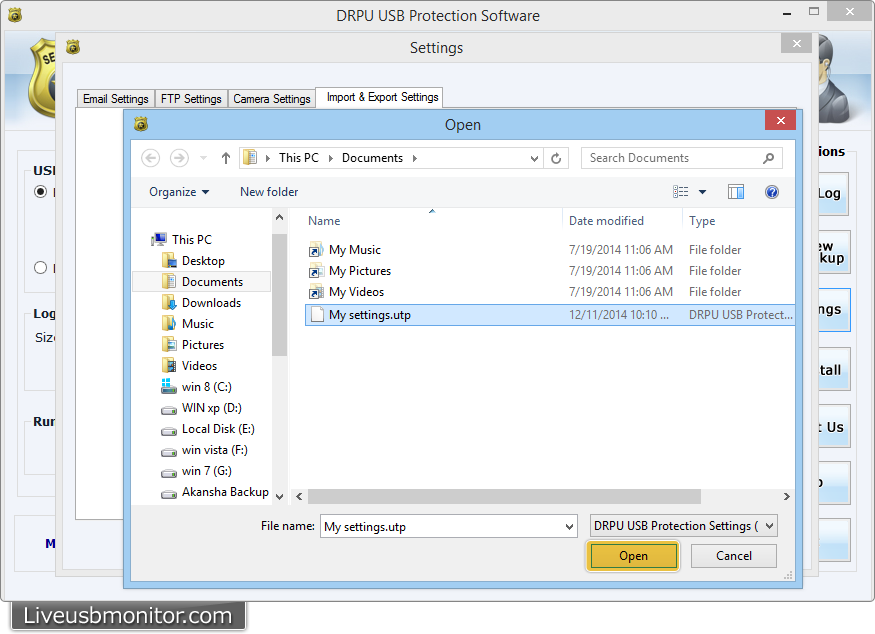875x634 pixels.
Task: Expand the root location breadcrumb arrow
Action: pyautogui.click(x=268, y=158)
